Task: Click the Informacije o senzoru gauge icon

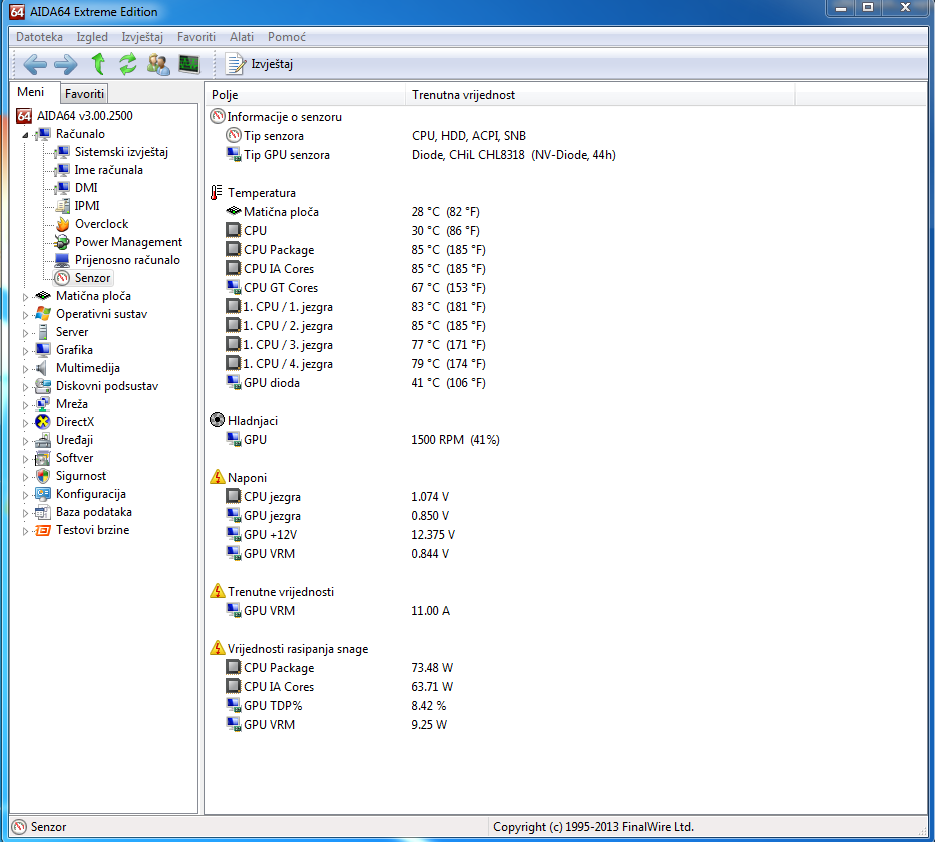Action: [x=218, y=116]
